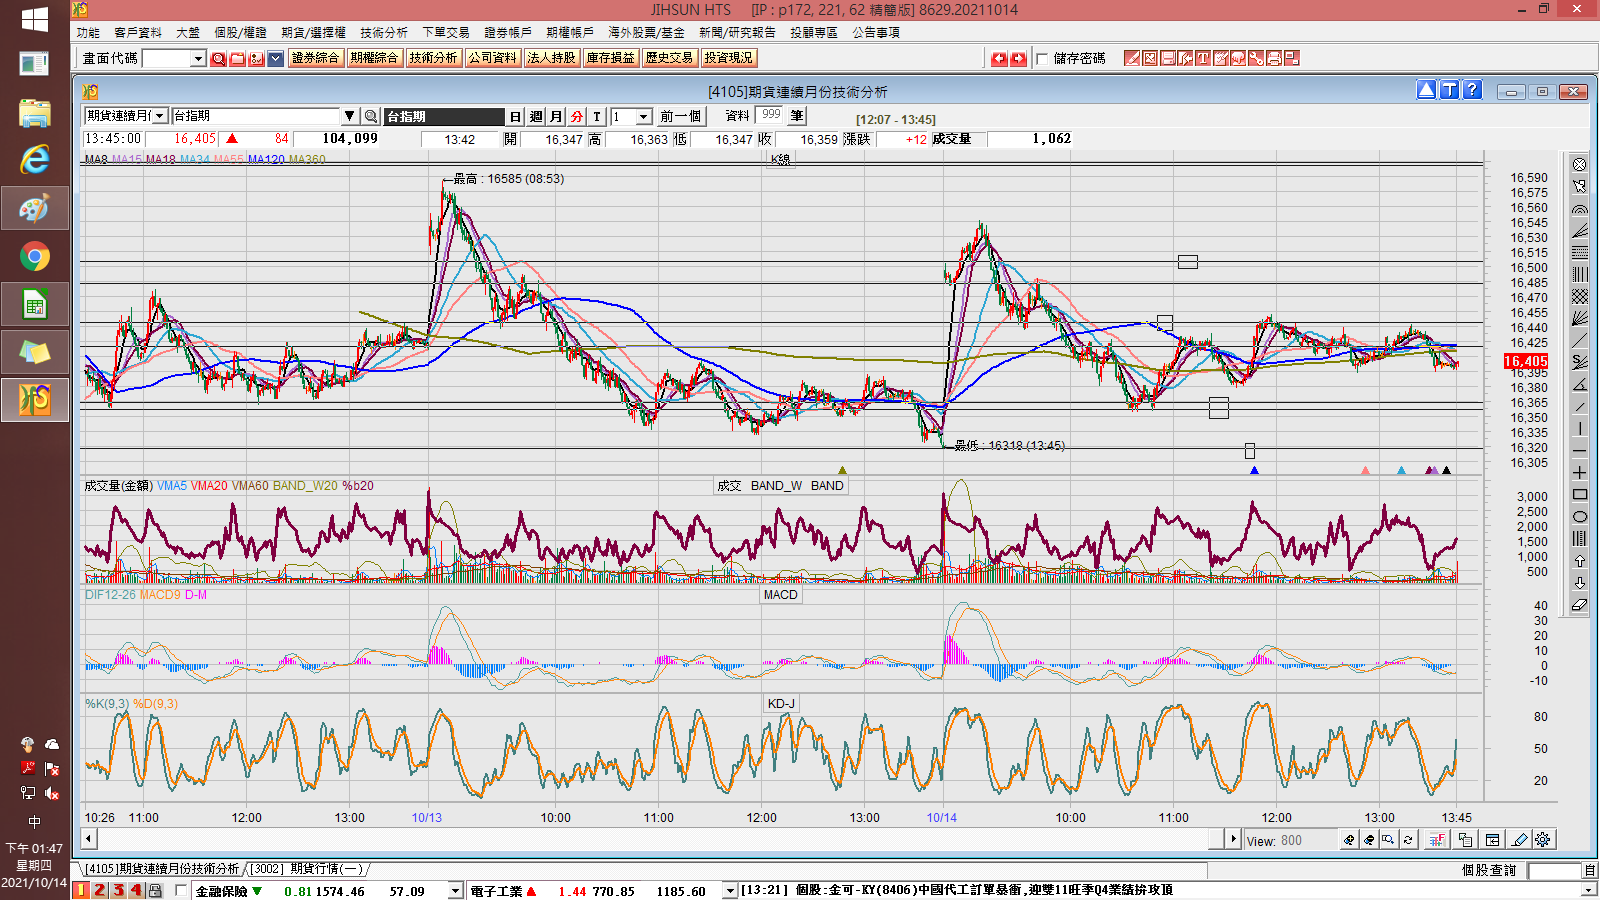
Task: Open help question mark icon in chart title bar
Action: (x=1472, y=90)
